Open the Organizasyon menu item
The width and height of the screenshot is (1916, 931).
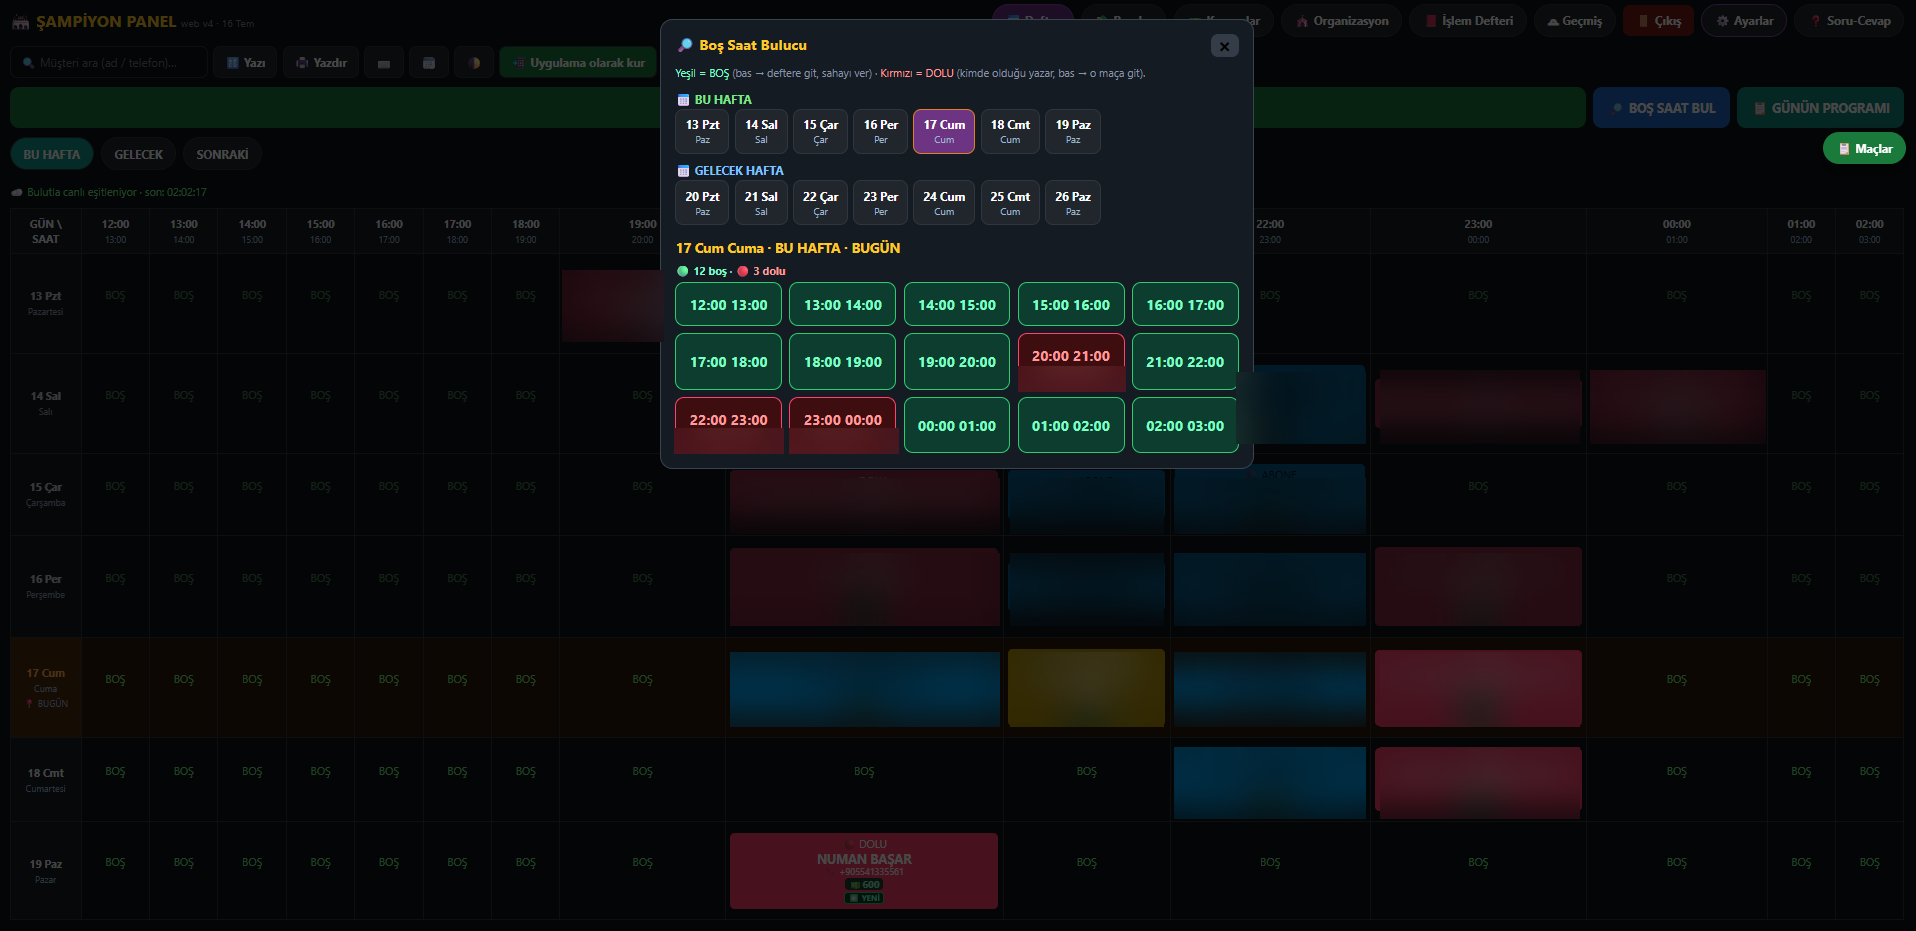coord(1342,21)
